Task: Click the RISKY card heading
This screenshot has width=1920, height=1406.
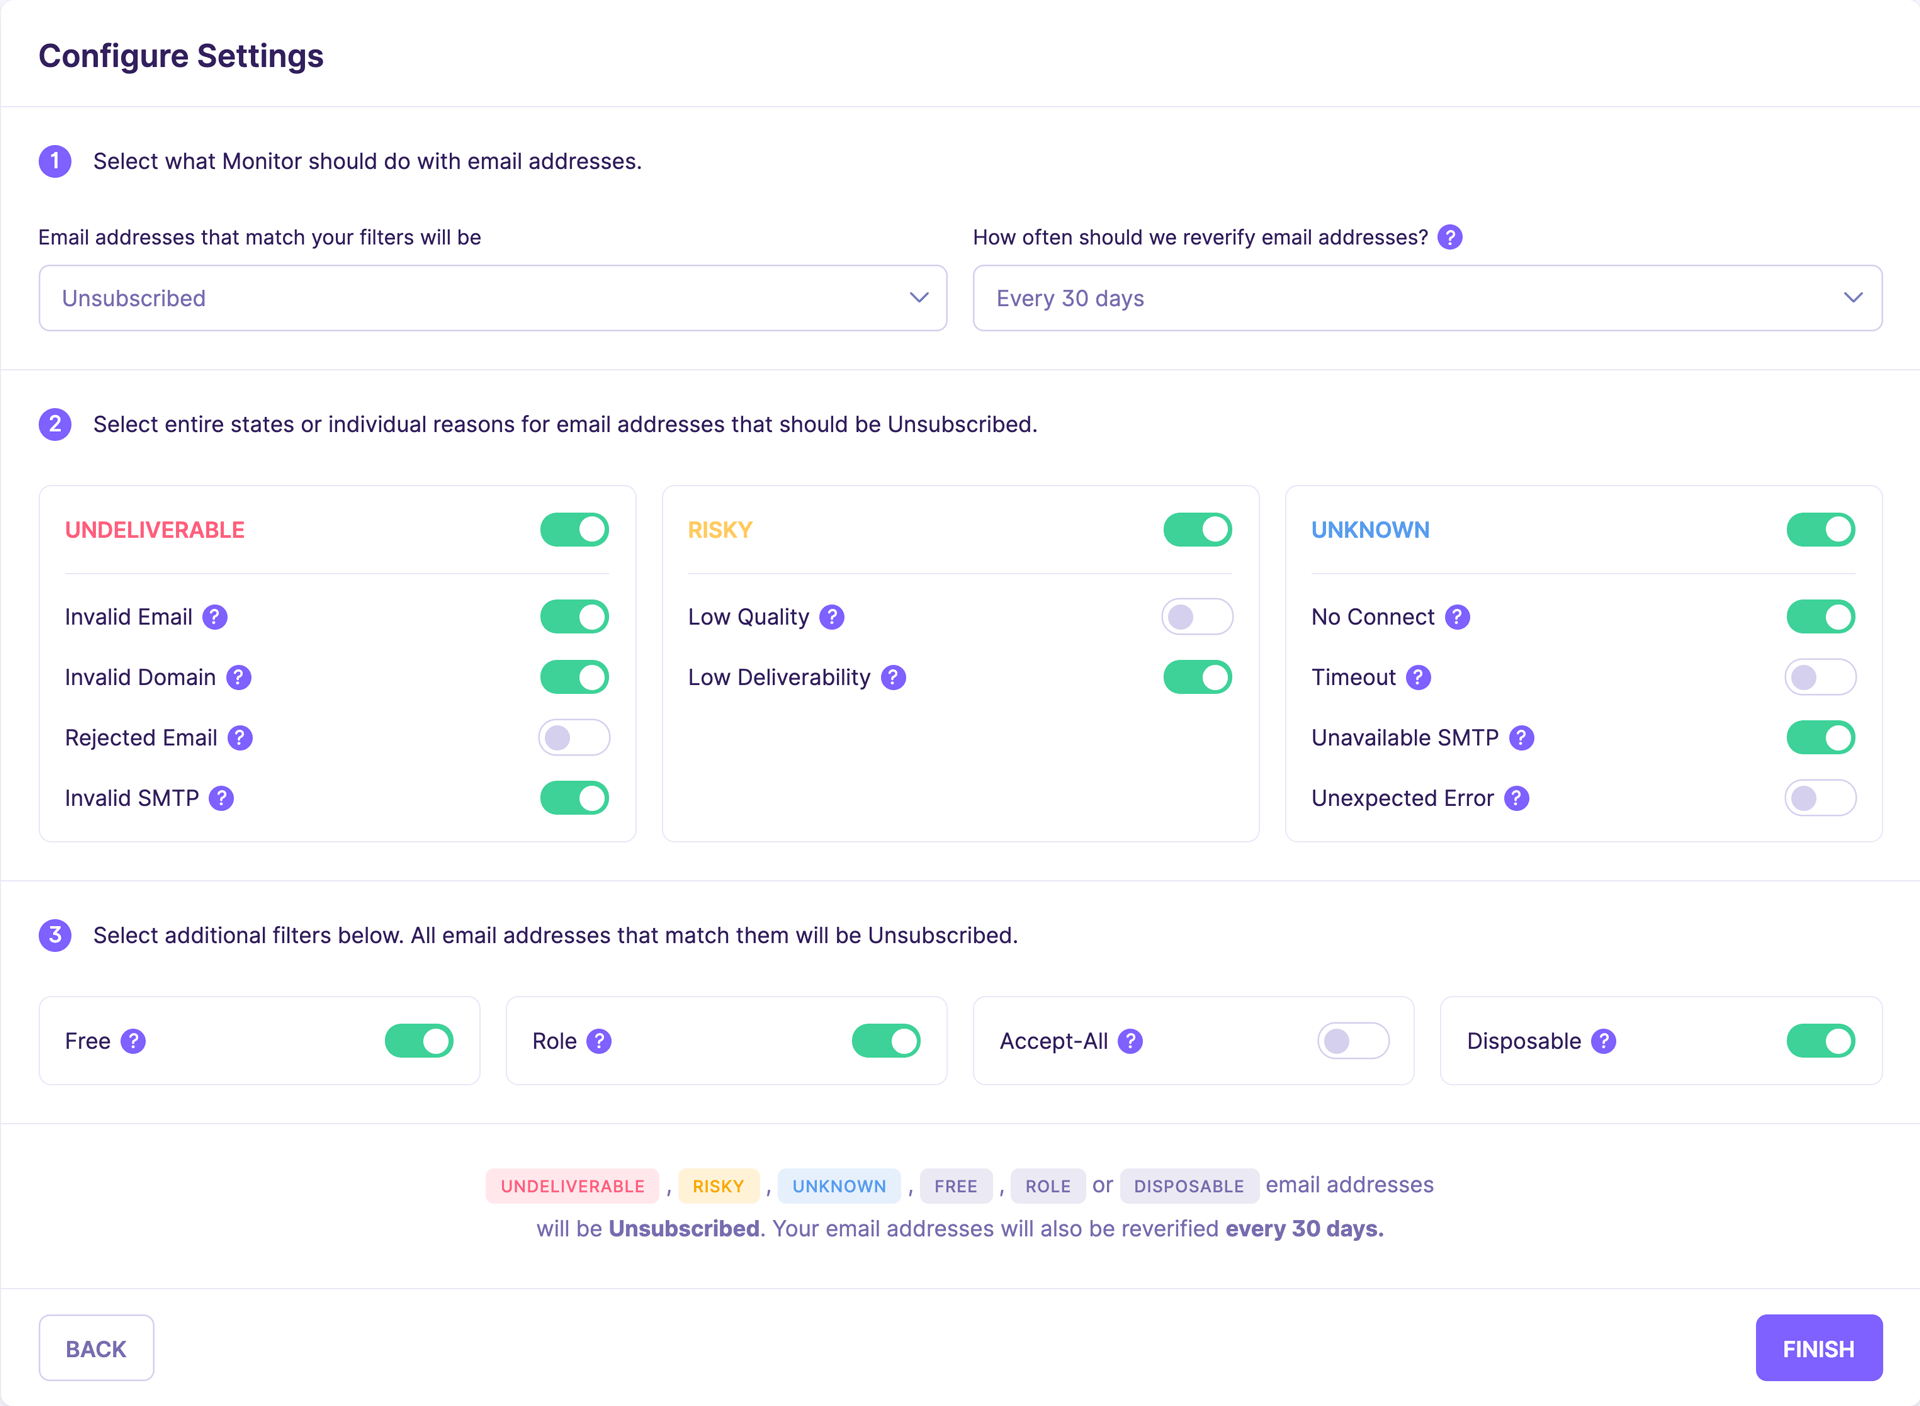Action: [720, 530]
